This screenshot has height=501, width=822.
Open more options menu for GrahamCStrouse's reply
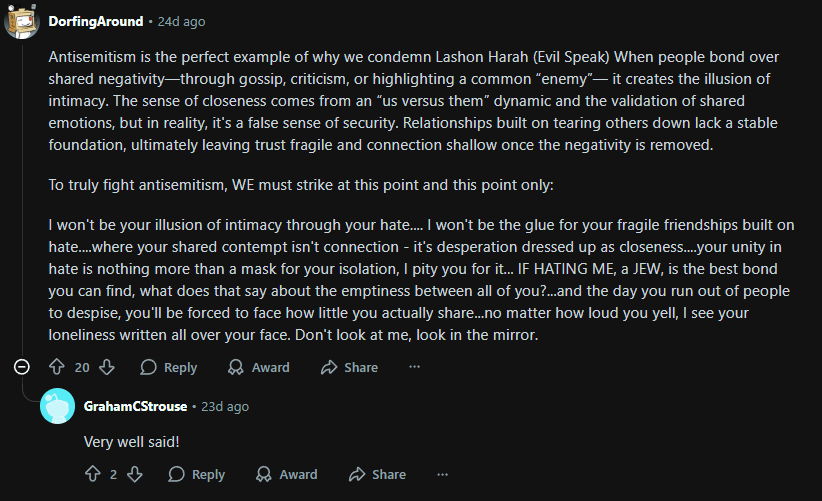pos(442,474)
